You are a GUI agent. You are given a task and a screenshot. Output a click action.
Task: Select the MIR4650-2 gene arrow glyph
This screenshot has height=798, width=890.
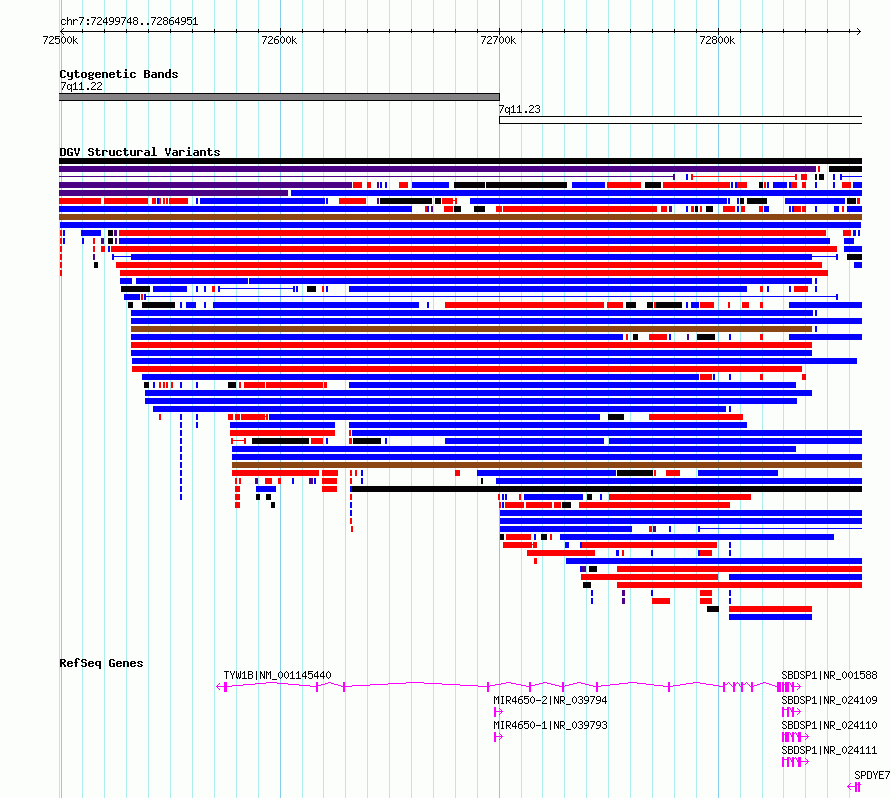point(498,712)
